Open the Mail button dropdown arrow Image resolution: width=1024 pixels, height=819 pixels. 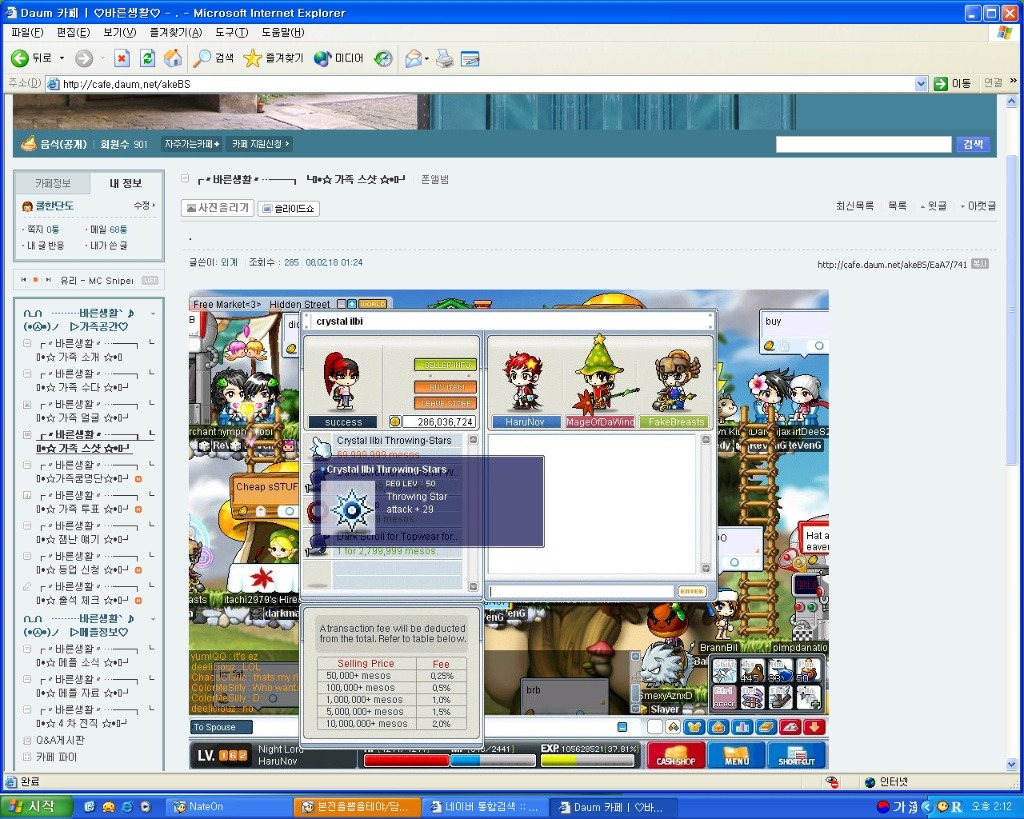pyautogui.click(x=426, y=58)
